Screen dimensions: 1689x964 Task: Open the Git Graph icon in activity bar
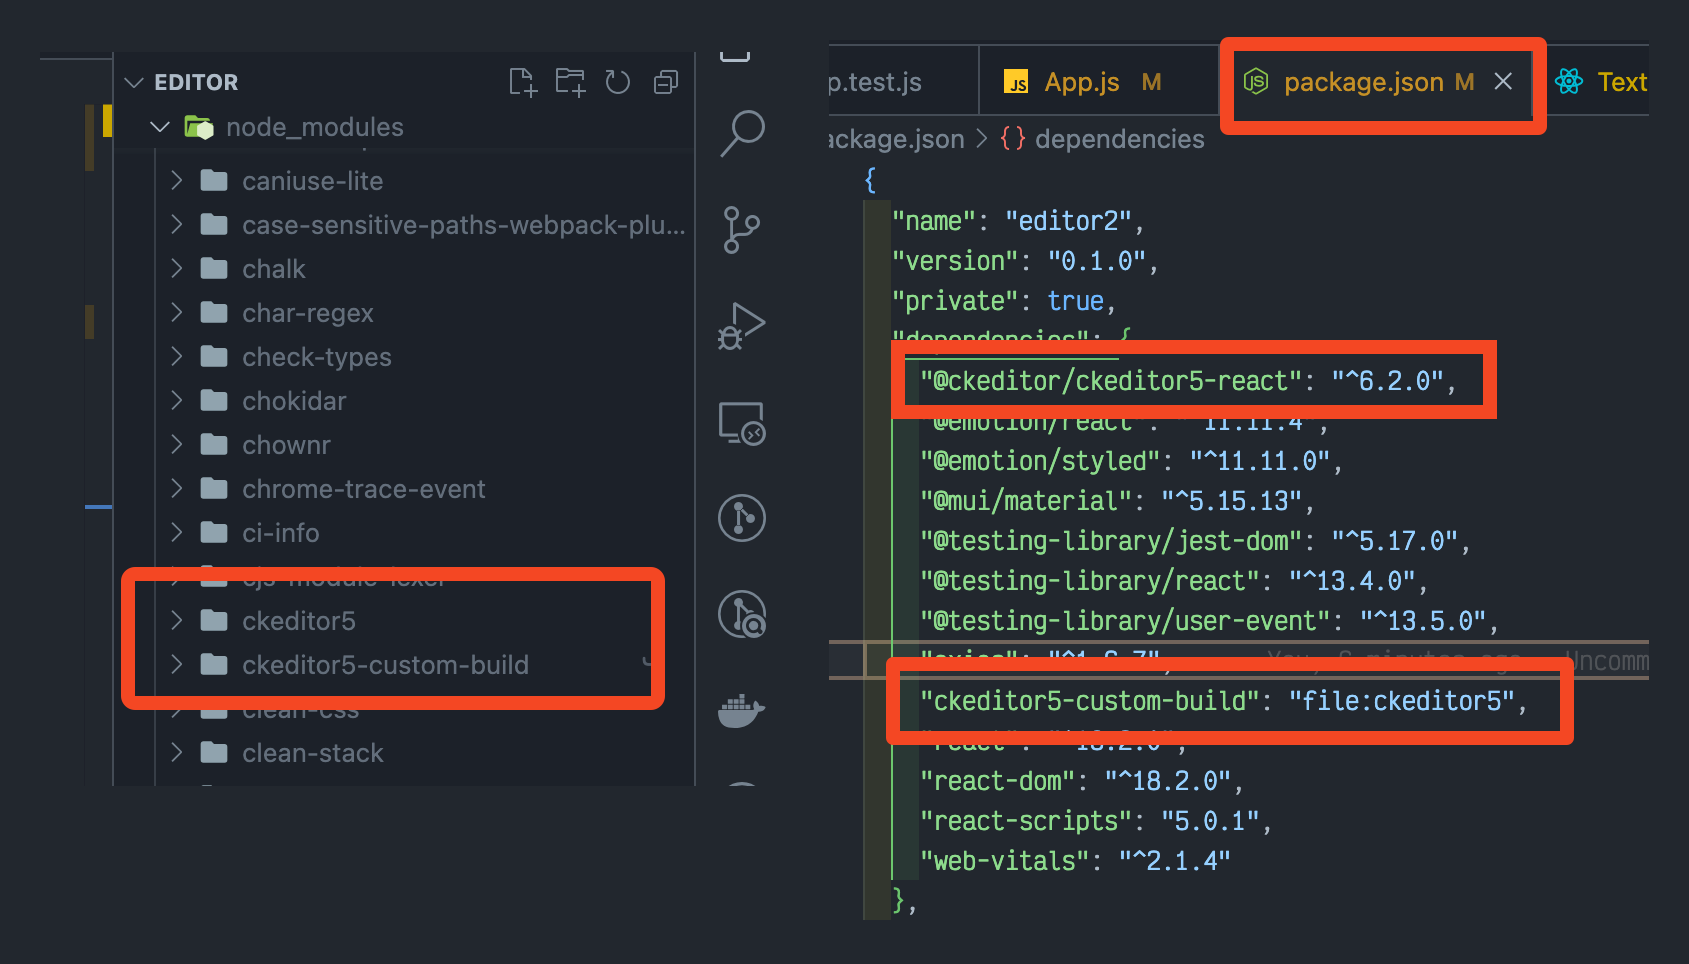tap(742, 518)
